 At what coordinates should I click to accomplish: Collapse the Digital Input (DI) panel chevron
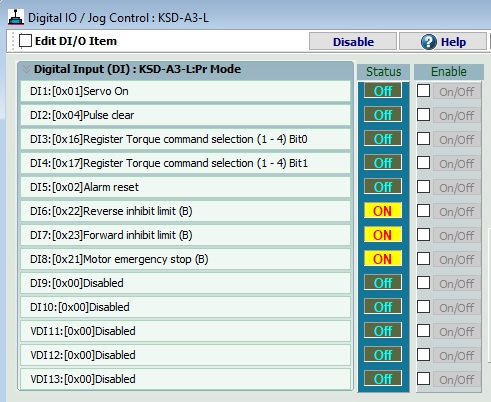(x=26, y=70)
